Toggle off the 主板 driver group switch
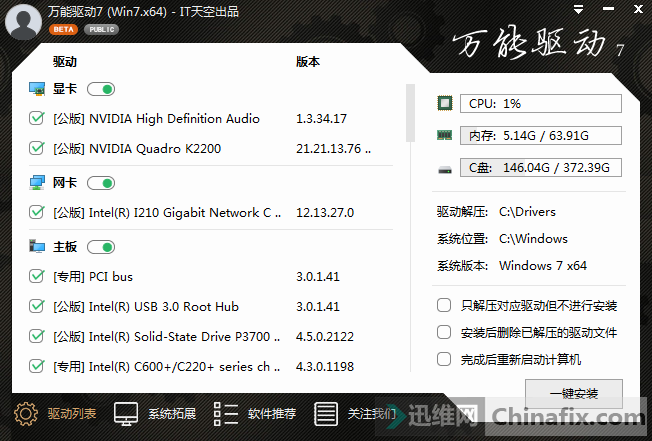Image resolution: width=652 pixels, height=441 pixels. 101,247
